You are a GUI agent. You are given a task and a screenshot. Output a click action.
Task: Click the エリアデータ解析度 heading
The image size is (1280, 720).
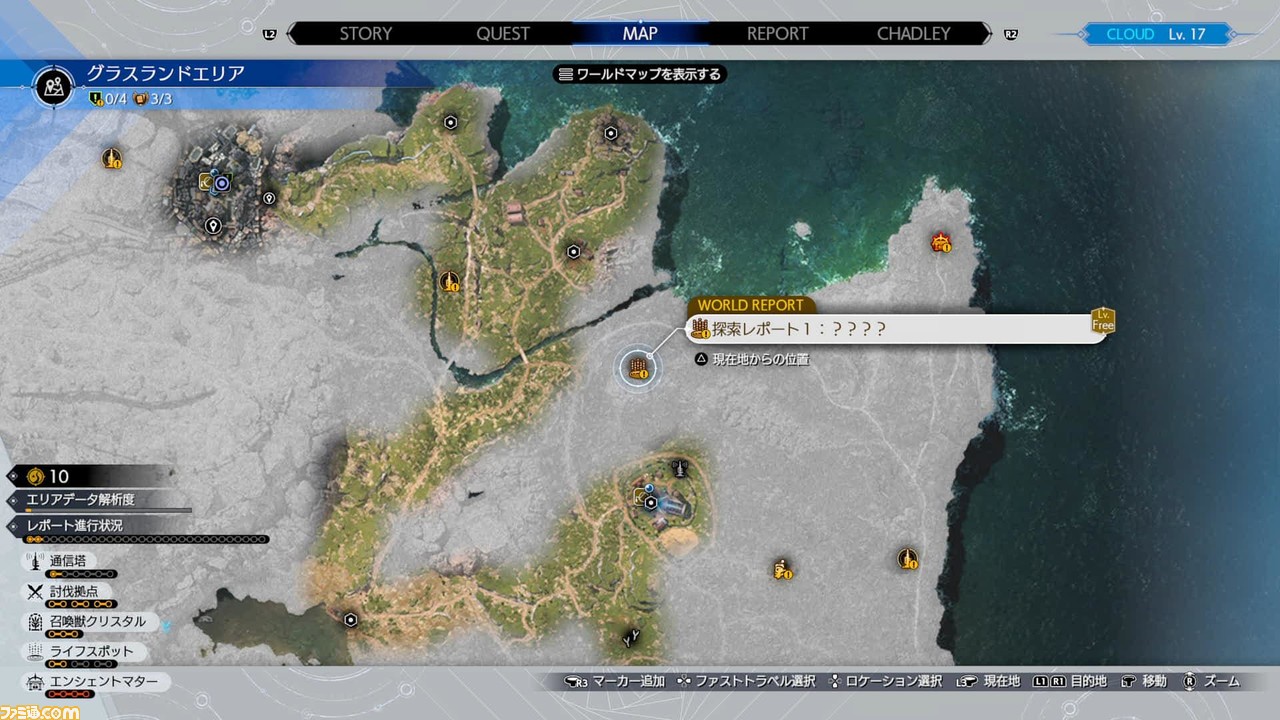coord(80,499)
